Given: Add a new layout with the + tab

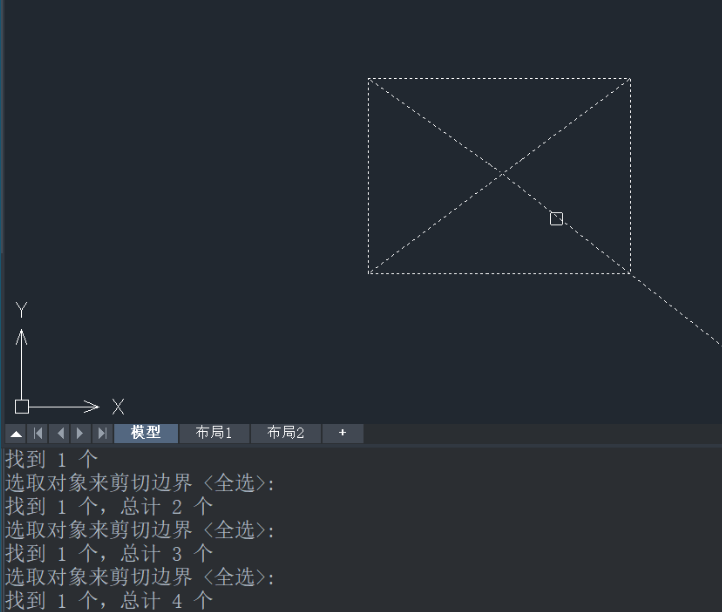Looking at the screenshot, I should click(343, 433).
